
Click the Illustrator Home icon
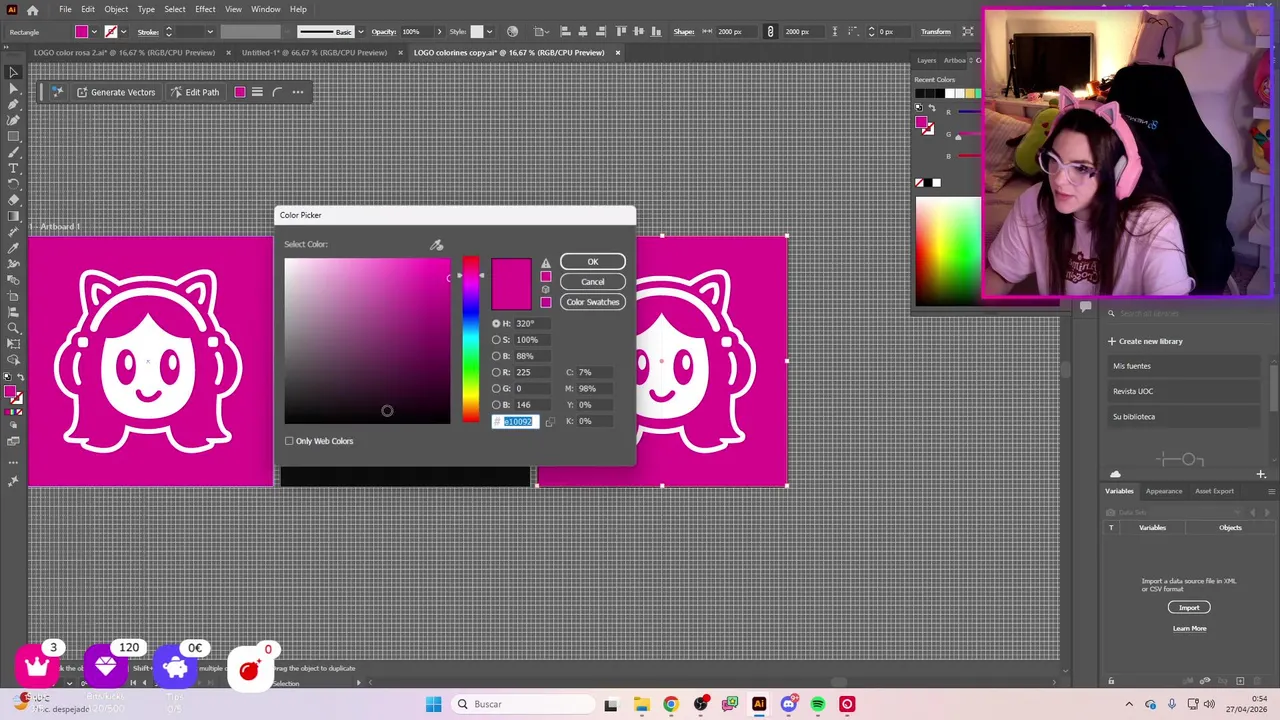[x=33, y=10]
